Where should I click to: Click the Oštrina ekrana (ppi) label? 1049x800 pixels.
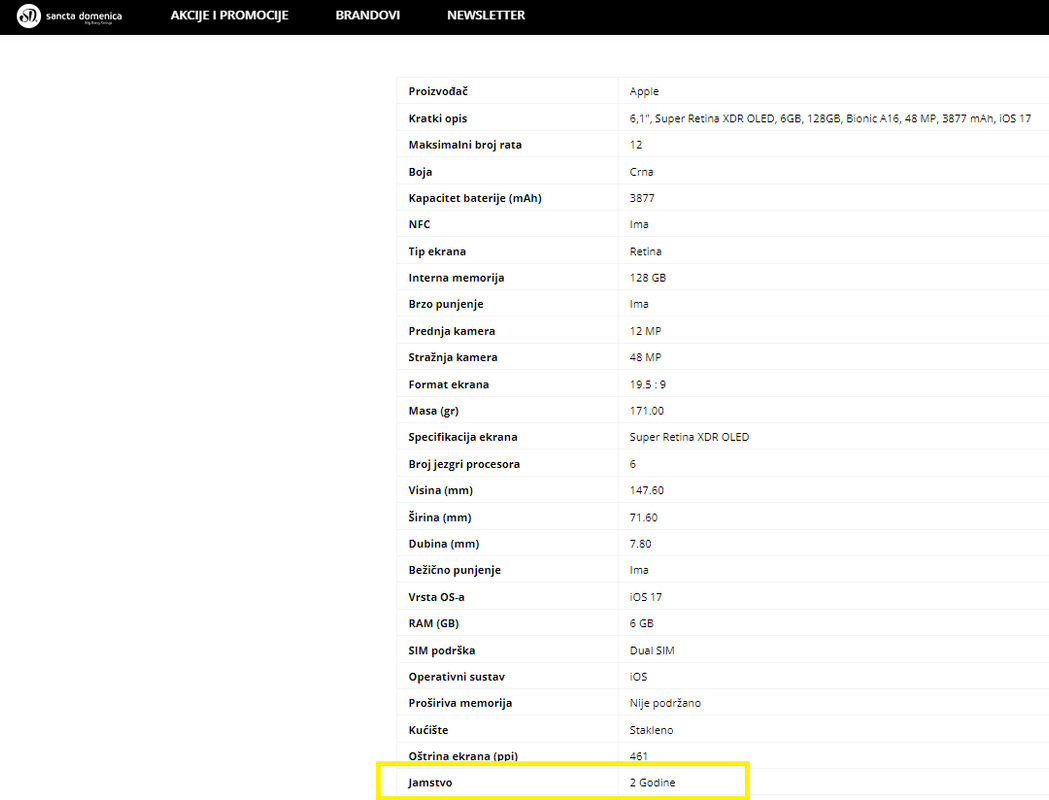(x=463, y=756)
